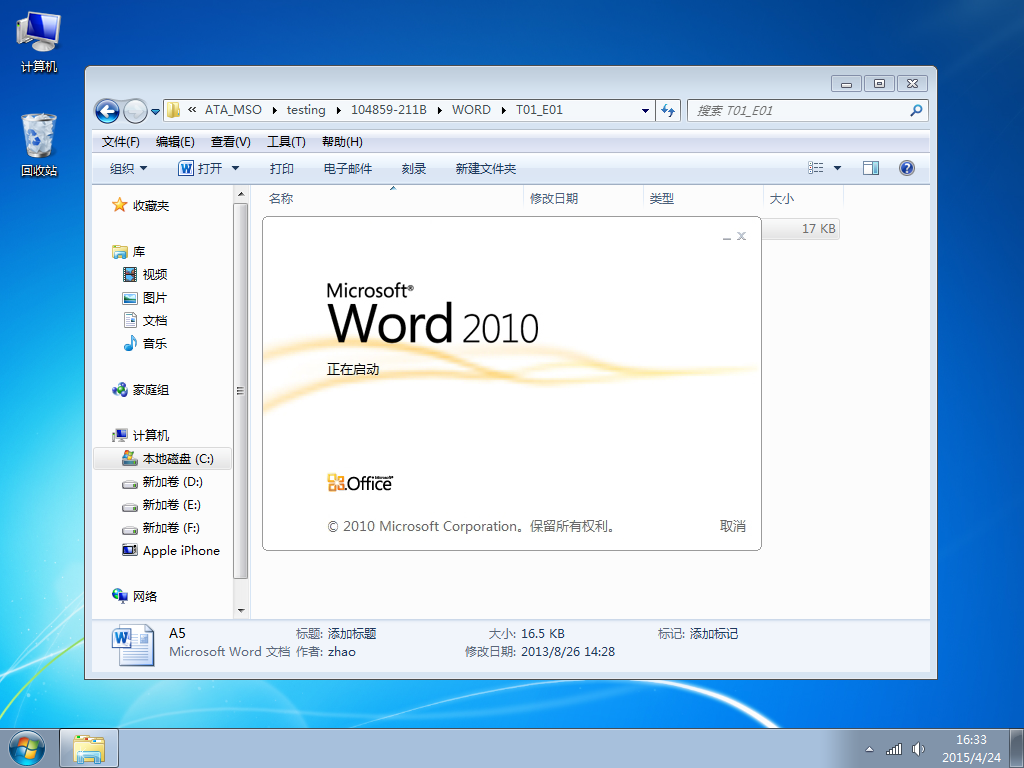
Task: Expand the 组织 toolbar dropdown
Action: pyautogui.click(x=129, y=168)
